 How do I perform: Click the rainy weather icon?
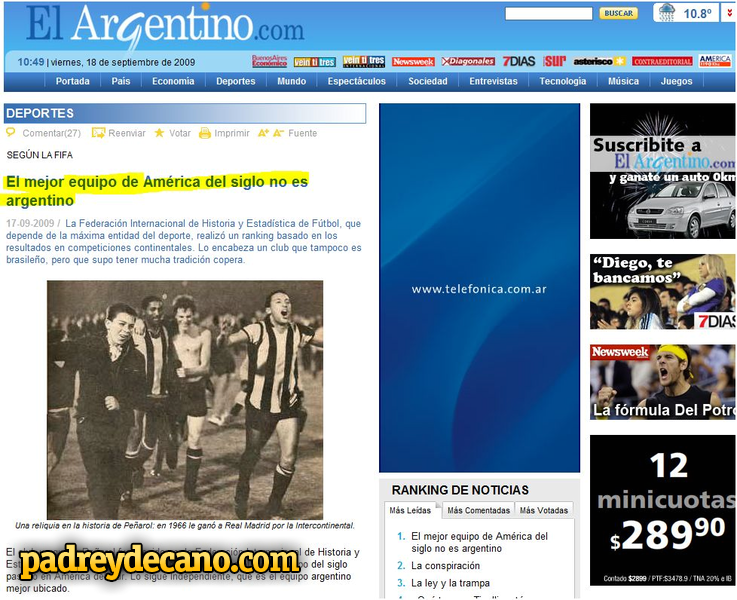coord(666,13)
